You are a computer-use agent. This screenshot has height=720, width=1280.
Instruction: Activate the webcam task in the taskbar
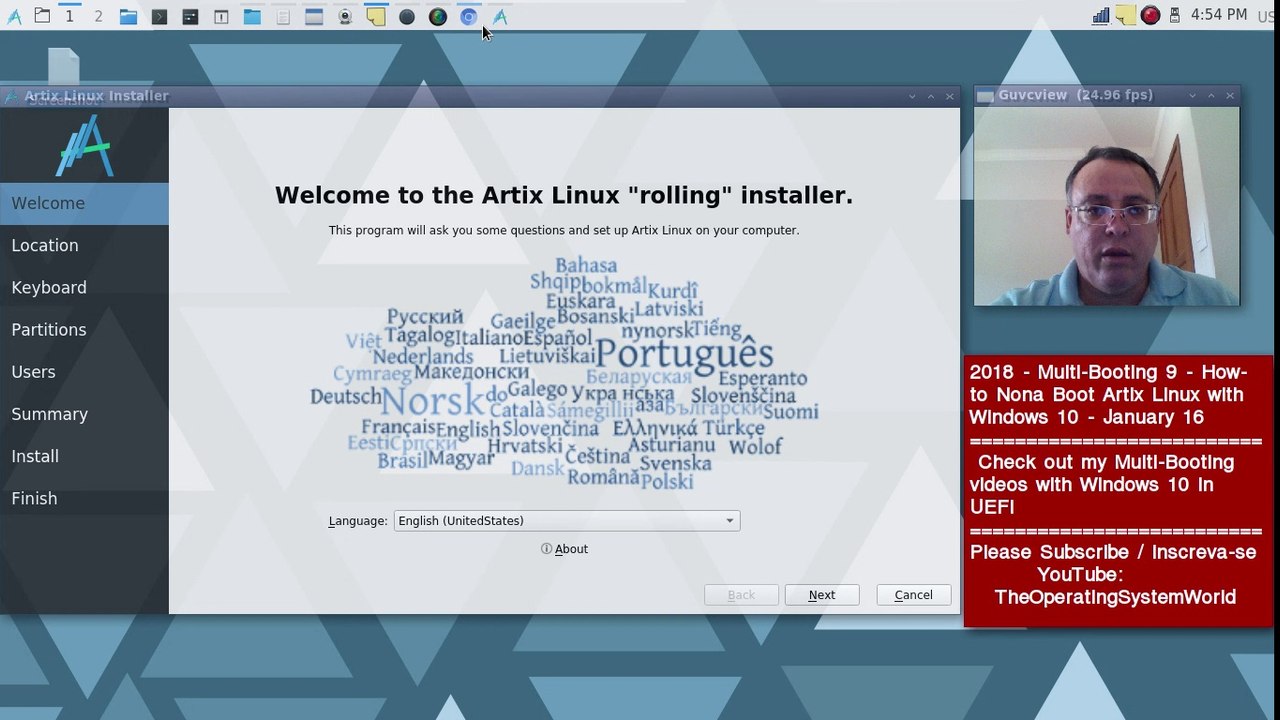pos(345,16)
